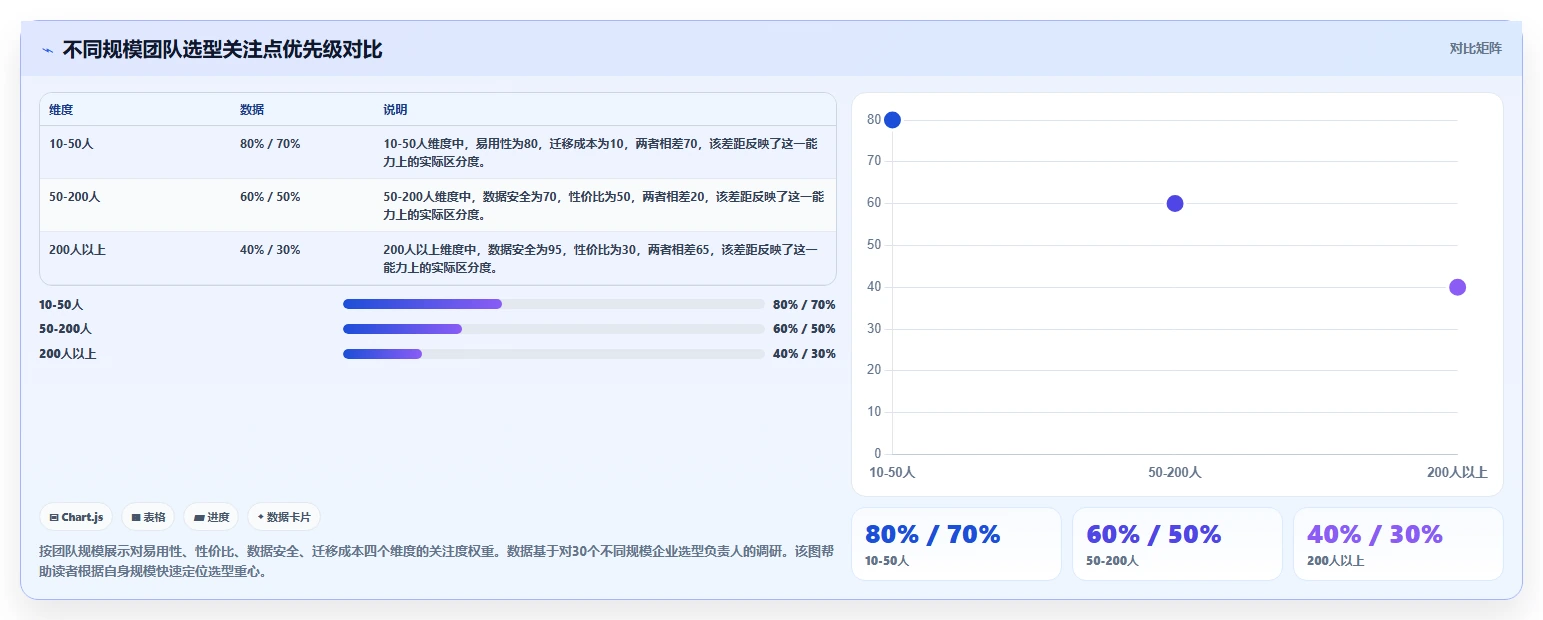1543x620 pixels.
Task: Select the Chart.js tag chip
Action: 76,517
